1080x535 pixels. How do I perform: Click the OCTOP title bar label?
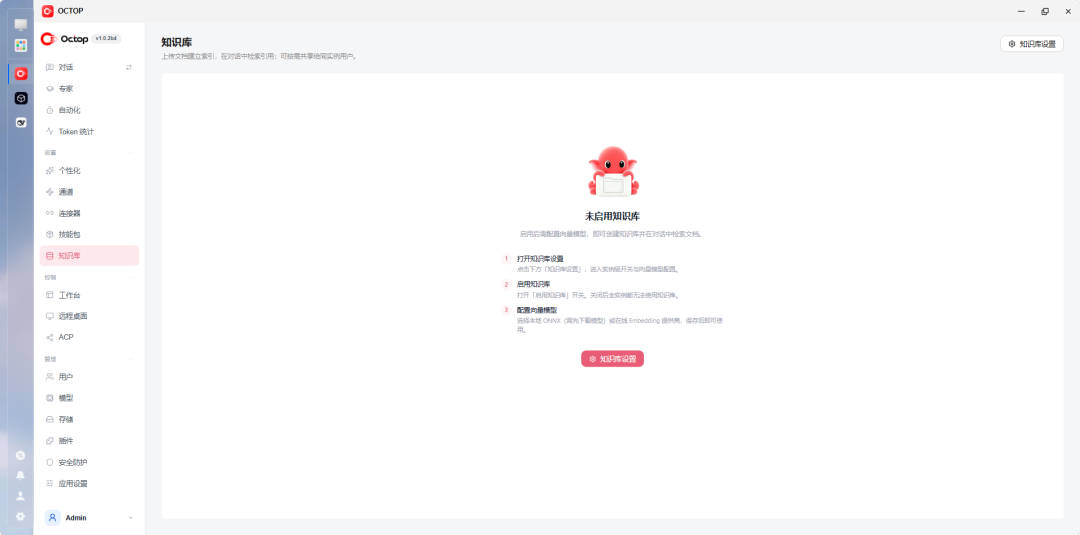pos(71,11)
